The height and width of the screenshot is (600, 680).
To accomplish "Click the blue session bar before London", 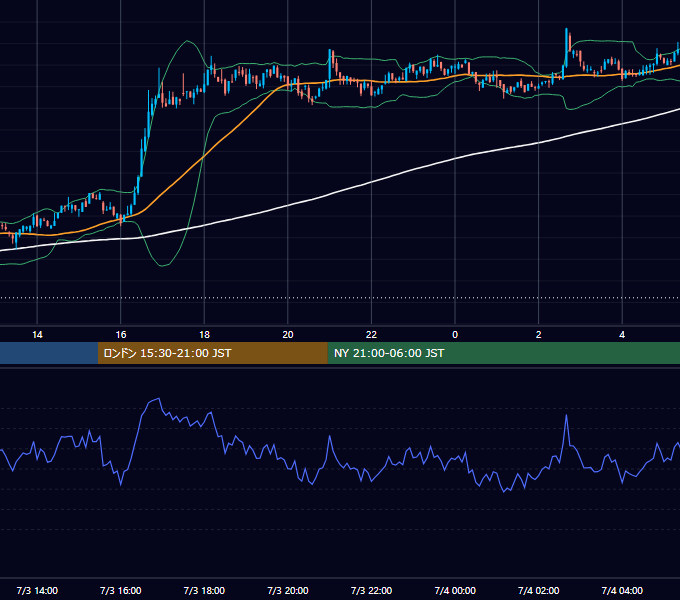I will 49,353.
